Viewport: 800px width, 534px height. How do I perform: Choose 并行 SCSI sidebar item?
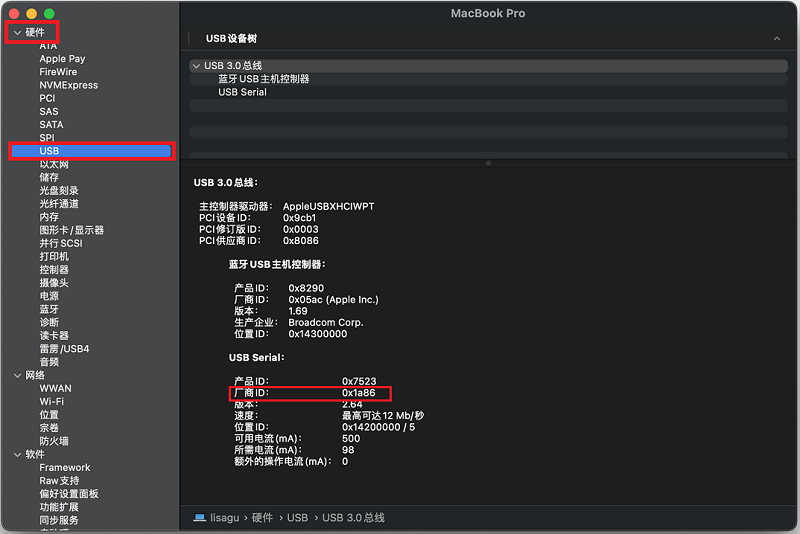[61, 243]
